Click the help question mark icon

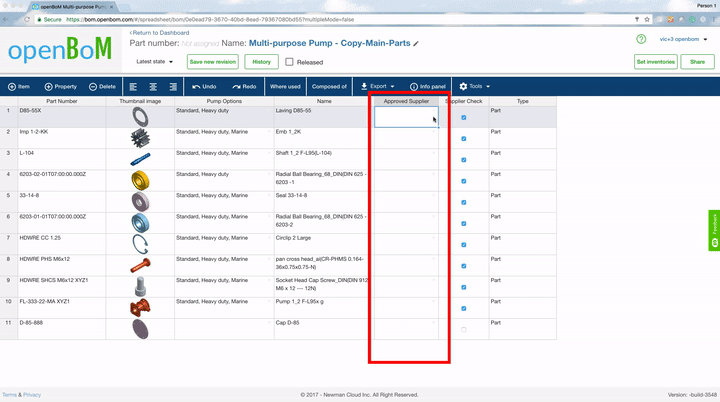pos(641,39)
